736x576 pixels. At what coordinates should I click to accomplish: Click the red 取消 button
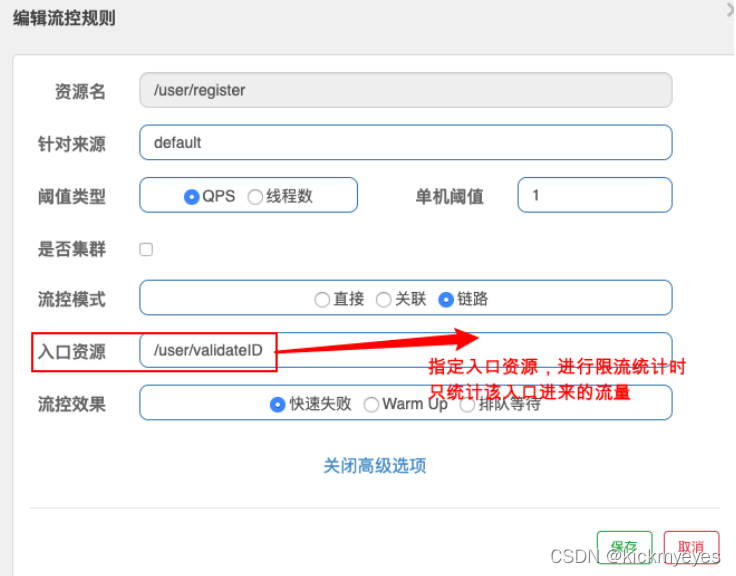click(691, 547)
